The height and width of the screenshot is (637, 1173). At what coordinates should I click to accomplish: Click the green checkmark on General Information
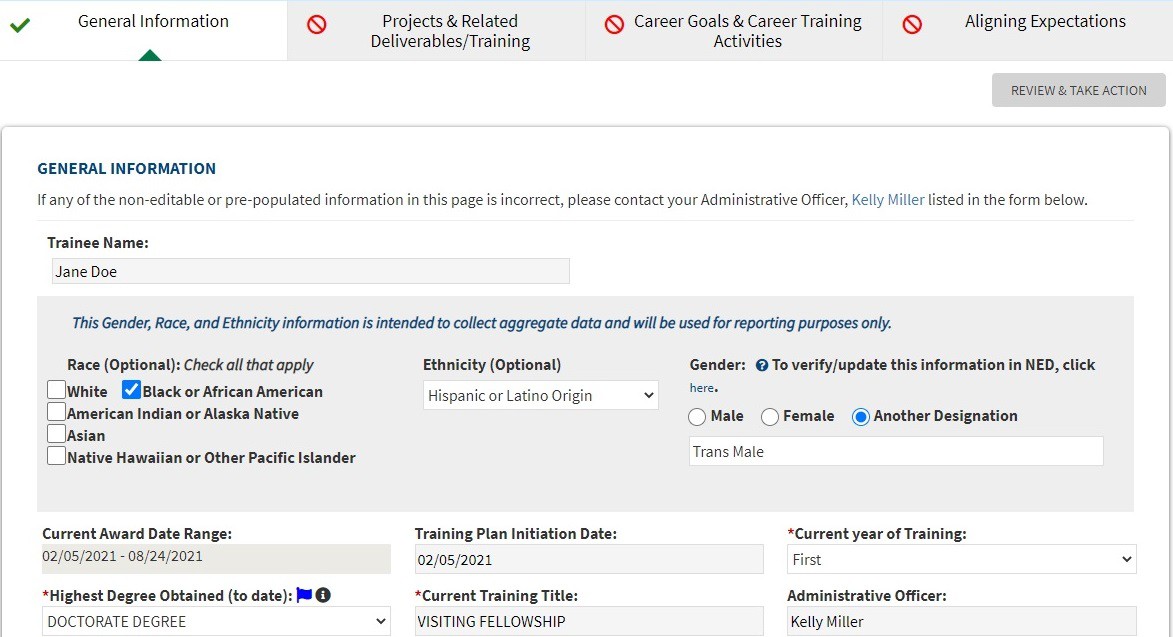click(19, 24)
